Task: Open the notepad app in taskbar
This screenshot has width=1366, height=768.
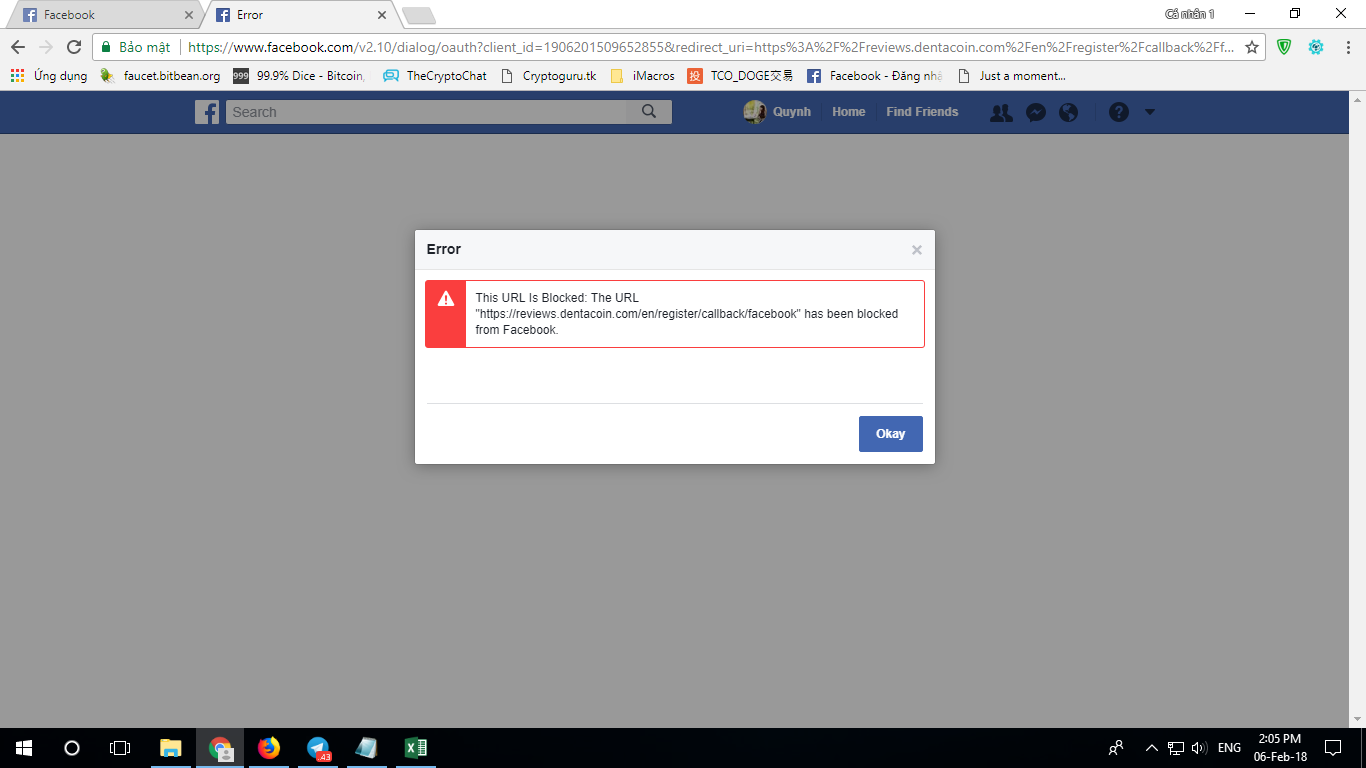Action: coord(367,748)
